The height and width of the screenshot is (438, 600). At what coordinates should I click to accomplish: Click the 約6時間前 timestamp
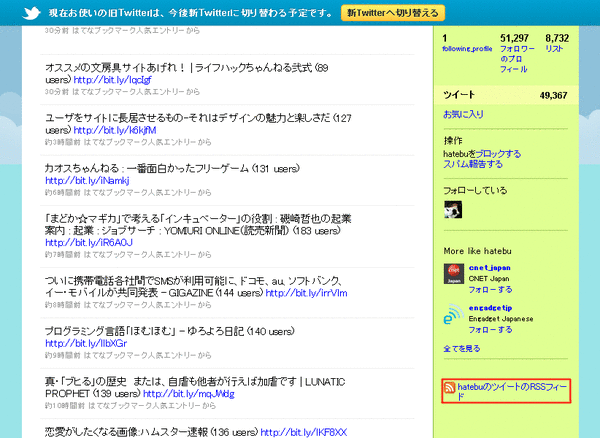point(63,193)
